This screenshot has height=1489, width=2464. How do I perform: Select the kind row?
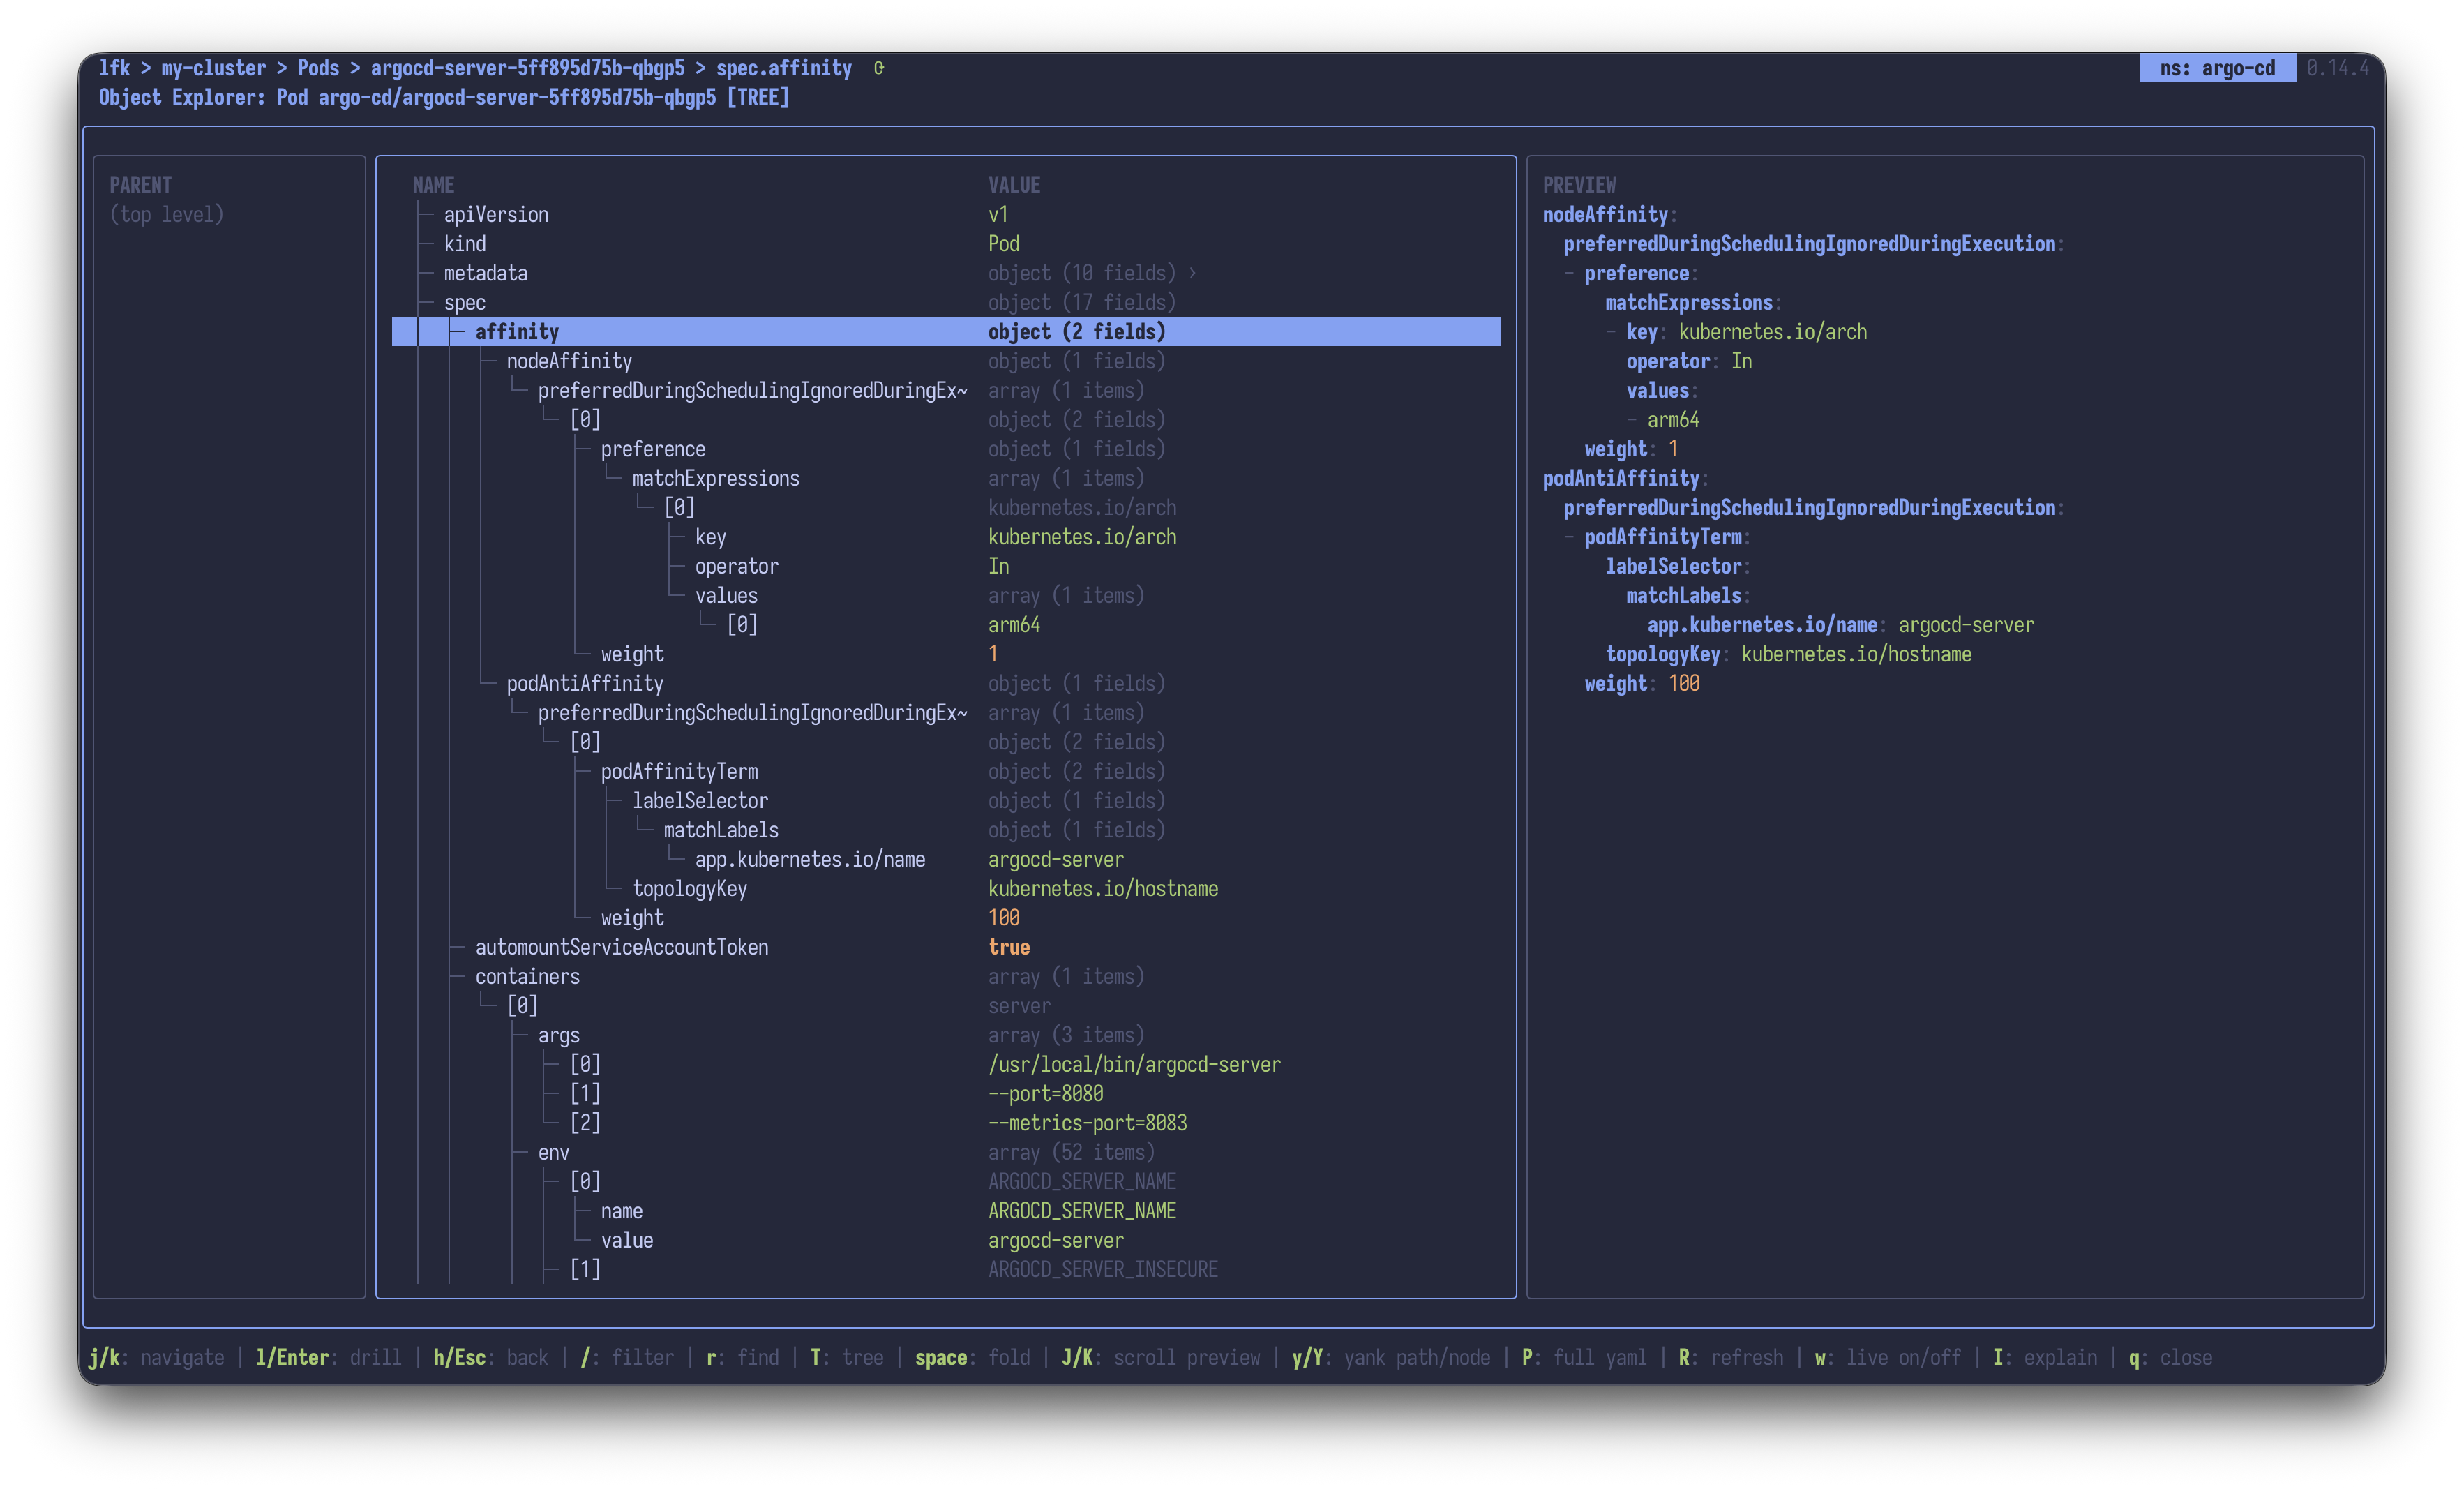pos(946,244)
